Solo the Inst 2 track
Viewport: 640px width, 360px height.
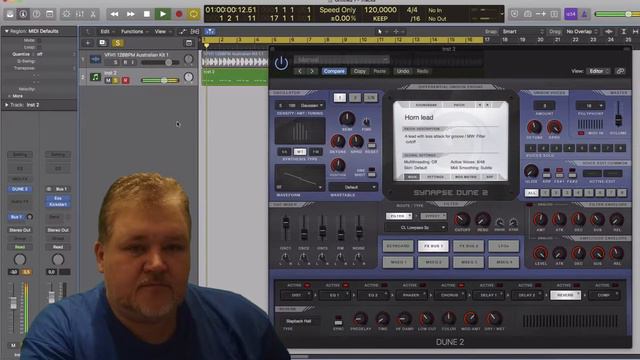point(116,80)
